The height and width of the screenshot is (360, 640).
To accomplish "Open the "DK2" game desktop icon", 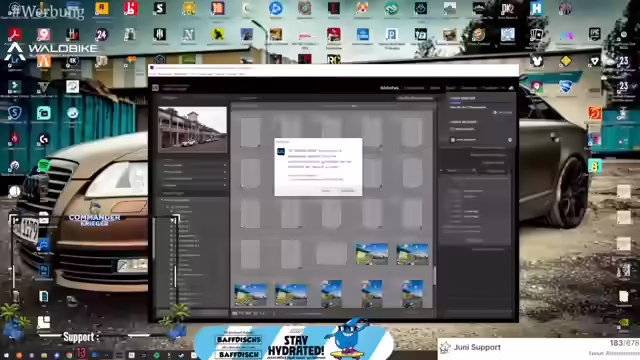I will tap(507, 8).
